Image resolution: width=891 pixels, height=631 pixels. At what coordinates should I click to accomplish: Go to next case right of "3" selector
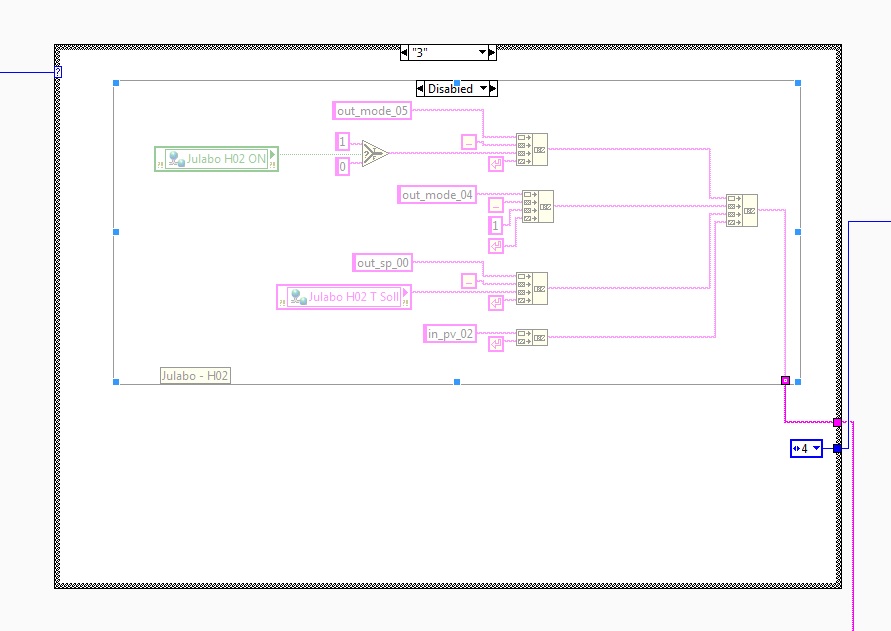click(492, 52)
